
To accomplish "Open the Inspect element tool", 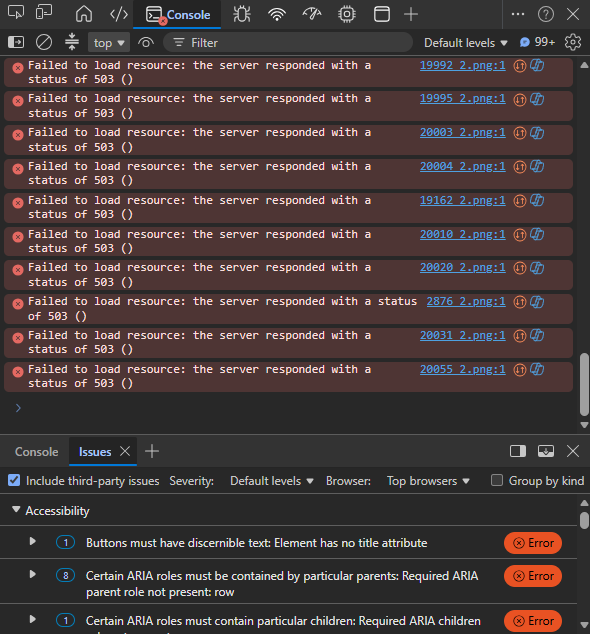I will pos(16,13).
